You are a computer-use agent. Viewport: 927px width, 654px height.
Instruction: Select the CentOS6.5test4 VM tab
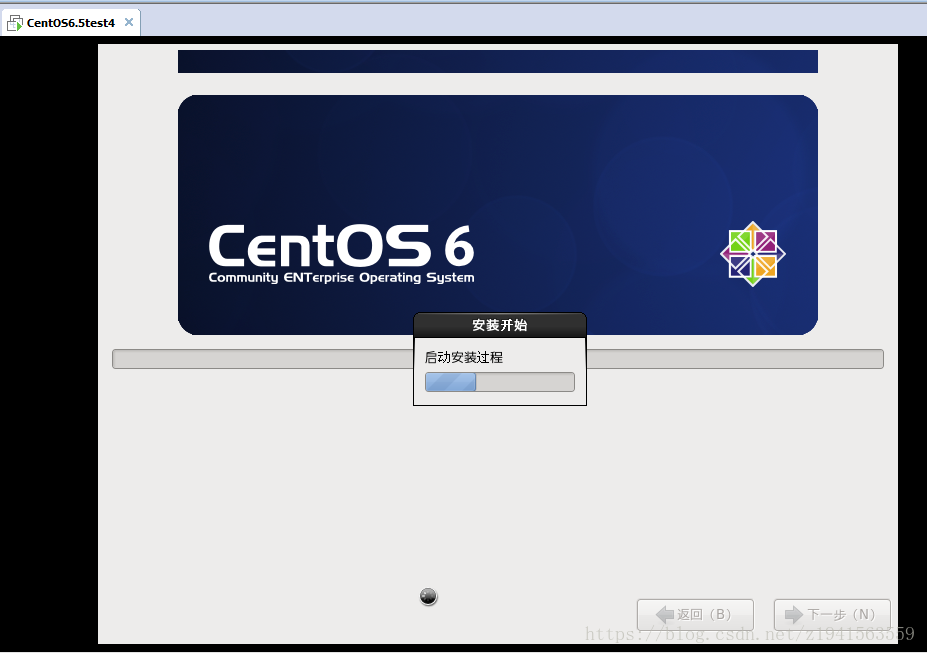click(x=70, y=22)
